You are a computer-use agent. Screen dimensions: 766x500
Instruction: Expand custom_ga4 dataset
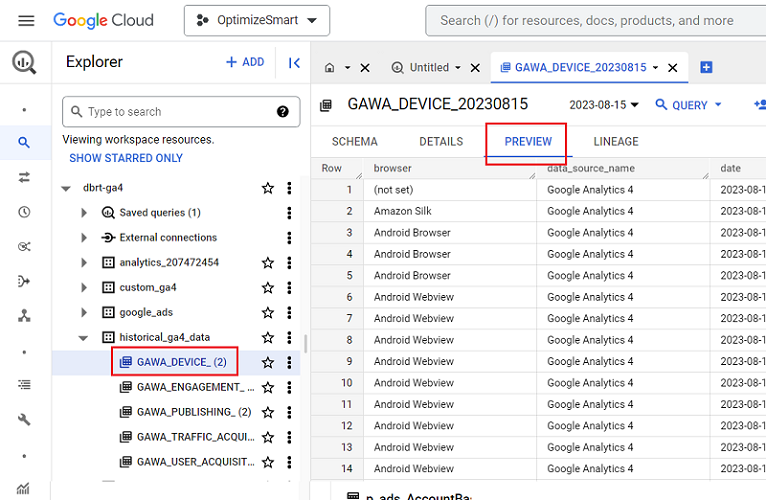tap(84, 287)
